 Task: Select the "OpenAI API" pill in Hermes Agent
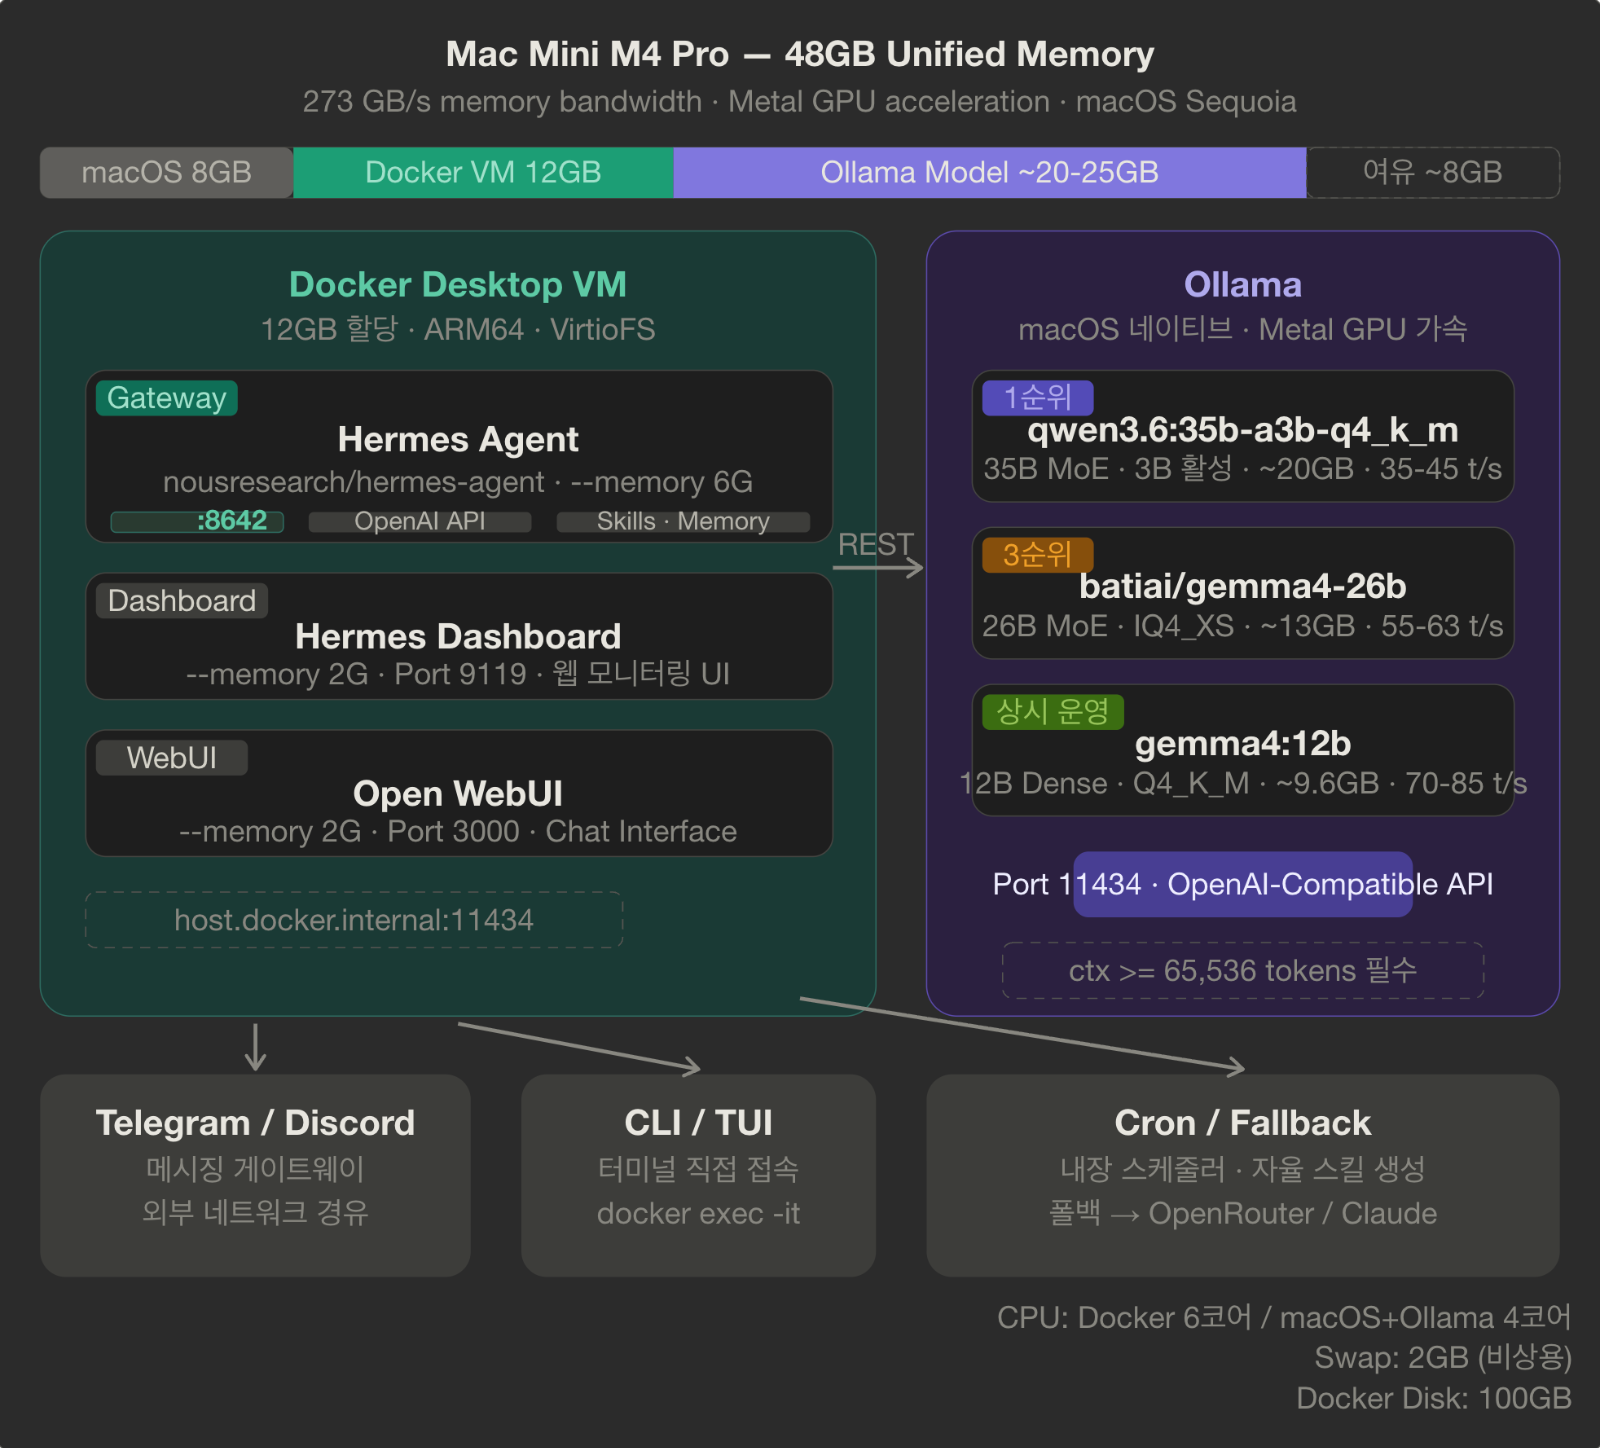pos(420,521)
